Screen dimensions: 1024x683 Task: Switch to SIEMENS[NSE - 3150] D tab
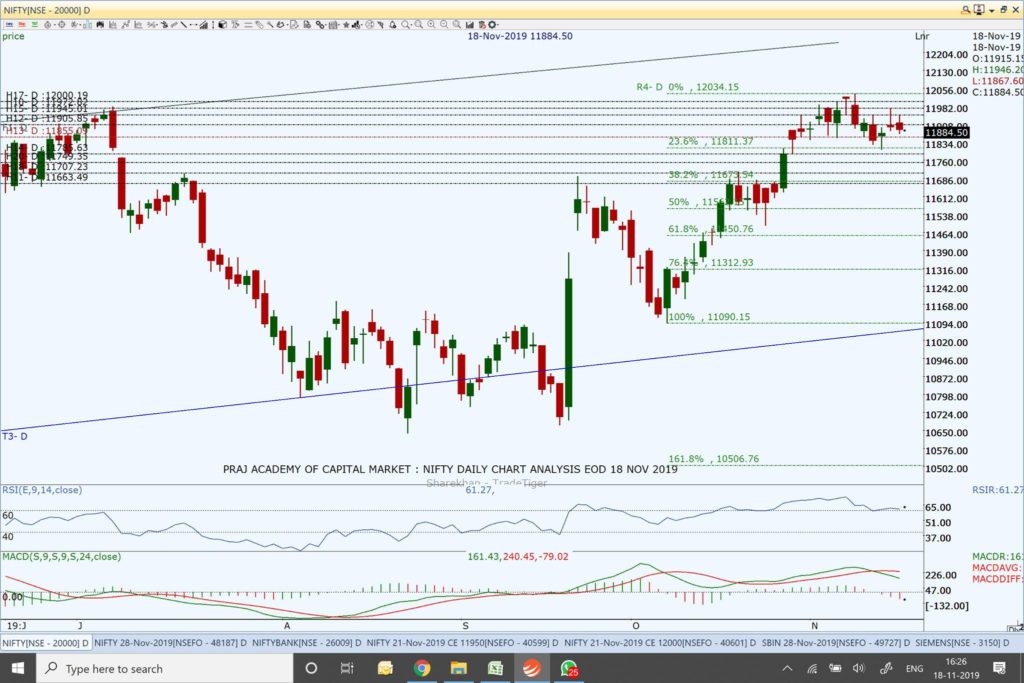pyautogui.click(x=963, y=643)
